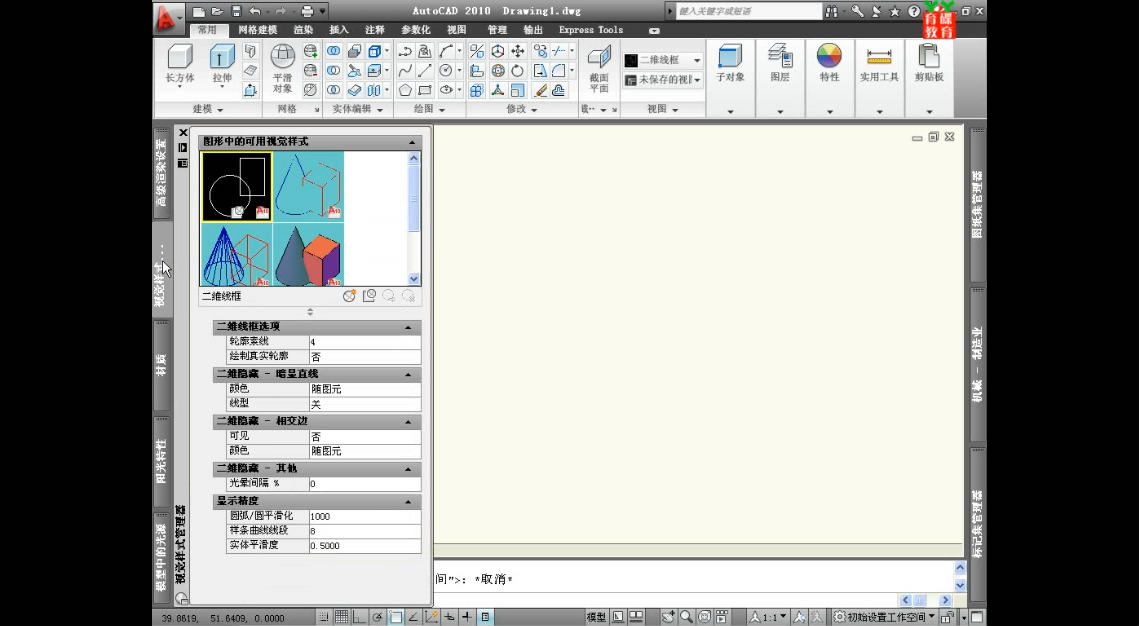Open the AutoCAD application menu button
The height and width of the screenshot is (626, 1139).
[169, 17]
